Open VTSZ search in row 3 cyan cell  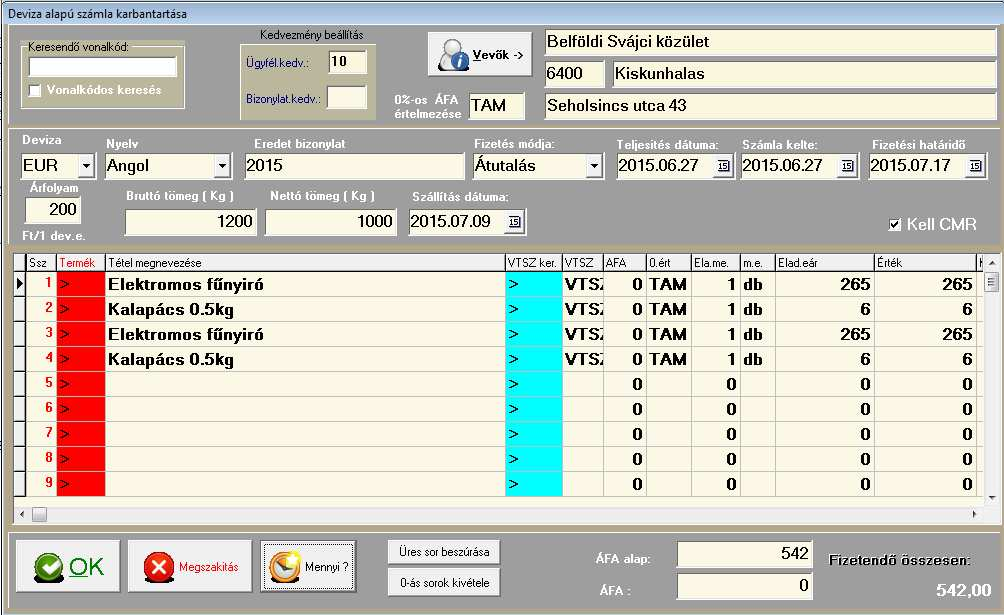point(533,334)
